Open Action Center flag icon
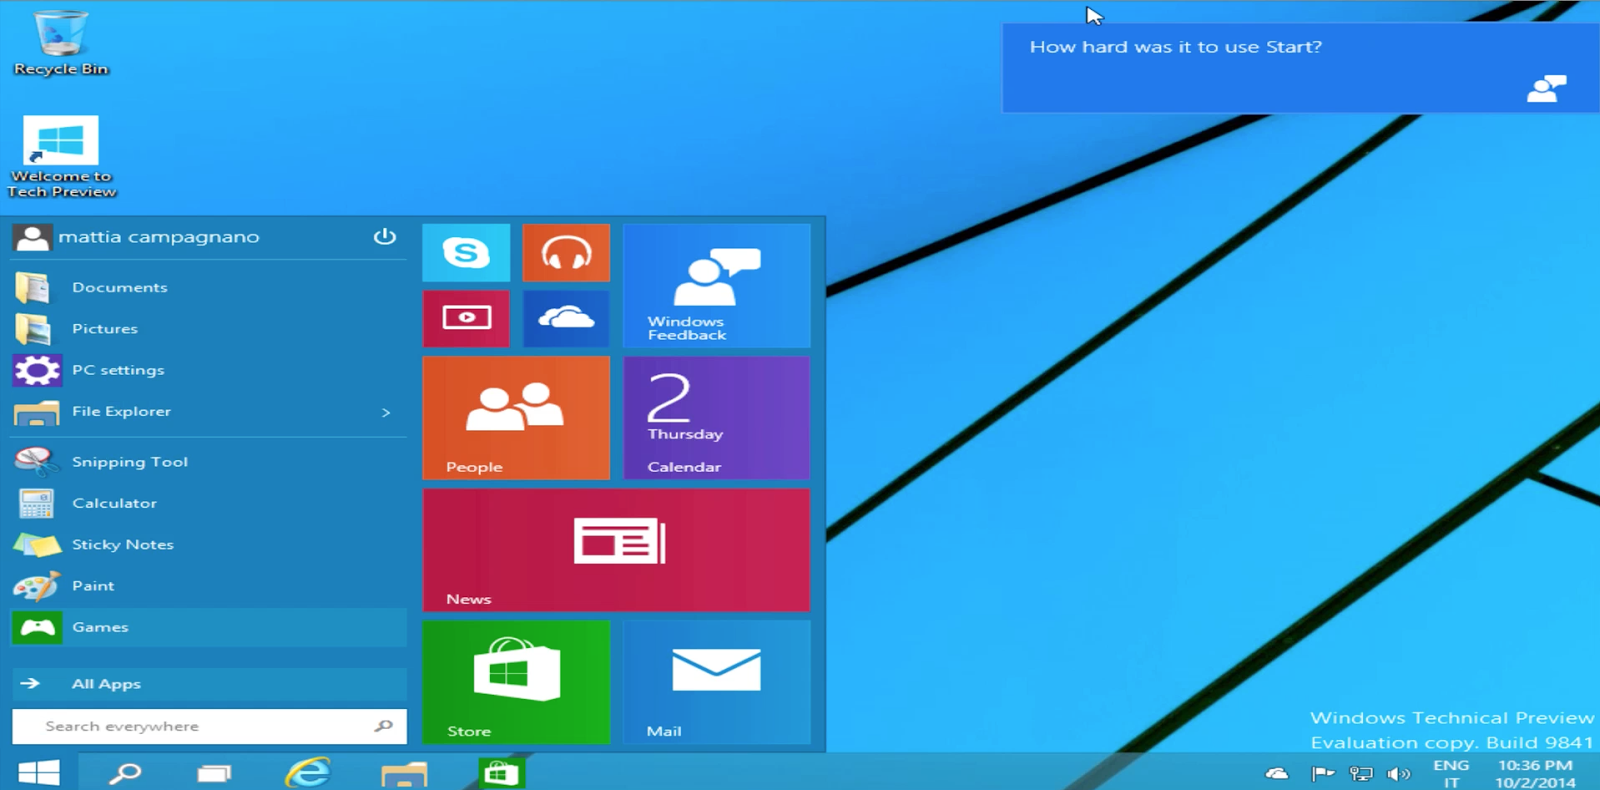The width and height of the screenshot is (1600, 790). point(1323,773)
